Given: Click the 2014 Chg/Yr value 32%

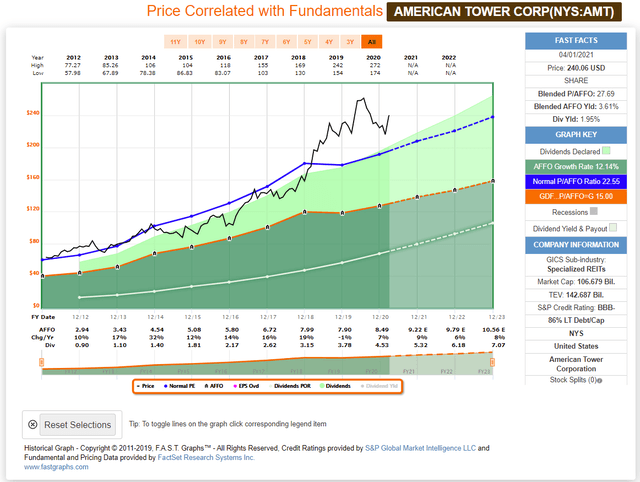Looking at the screenshot, I should (157, 338).
